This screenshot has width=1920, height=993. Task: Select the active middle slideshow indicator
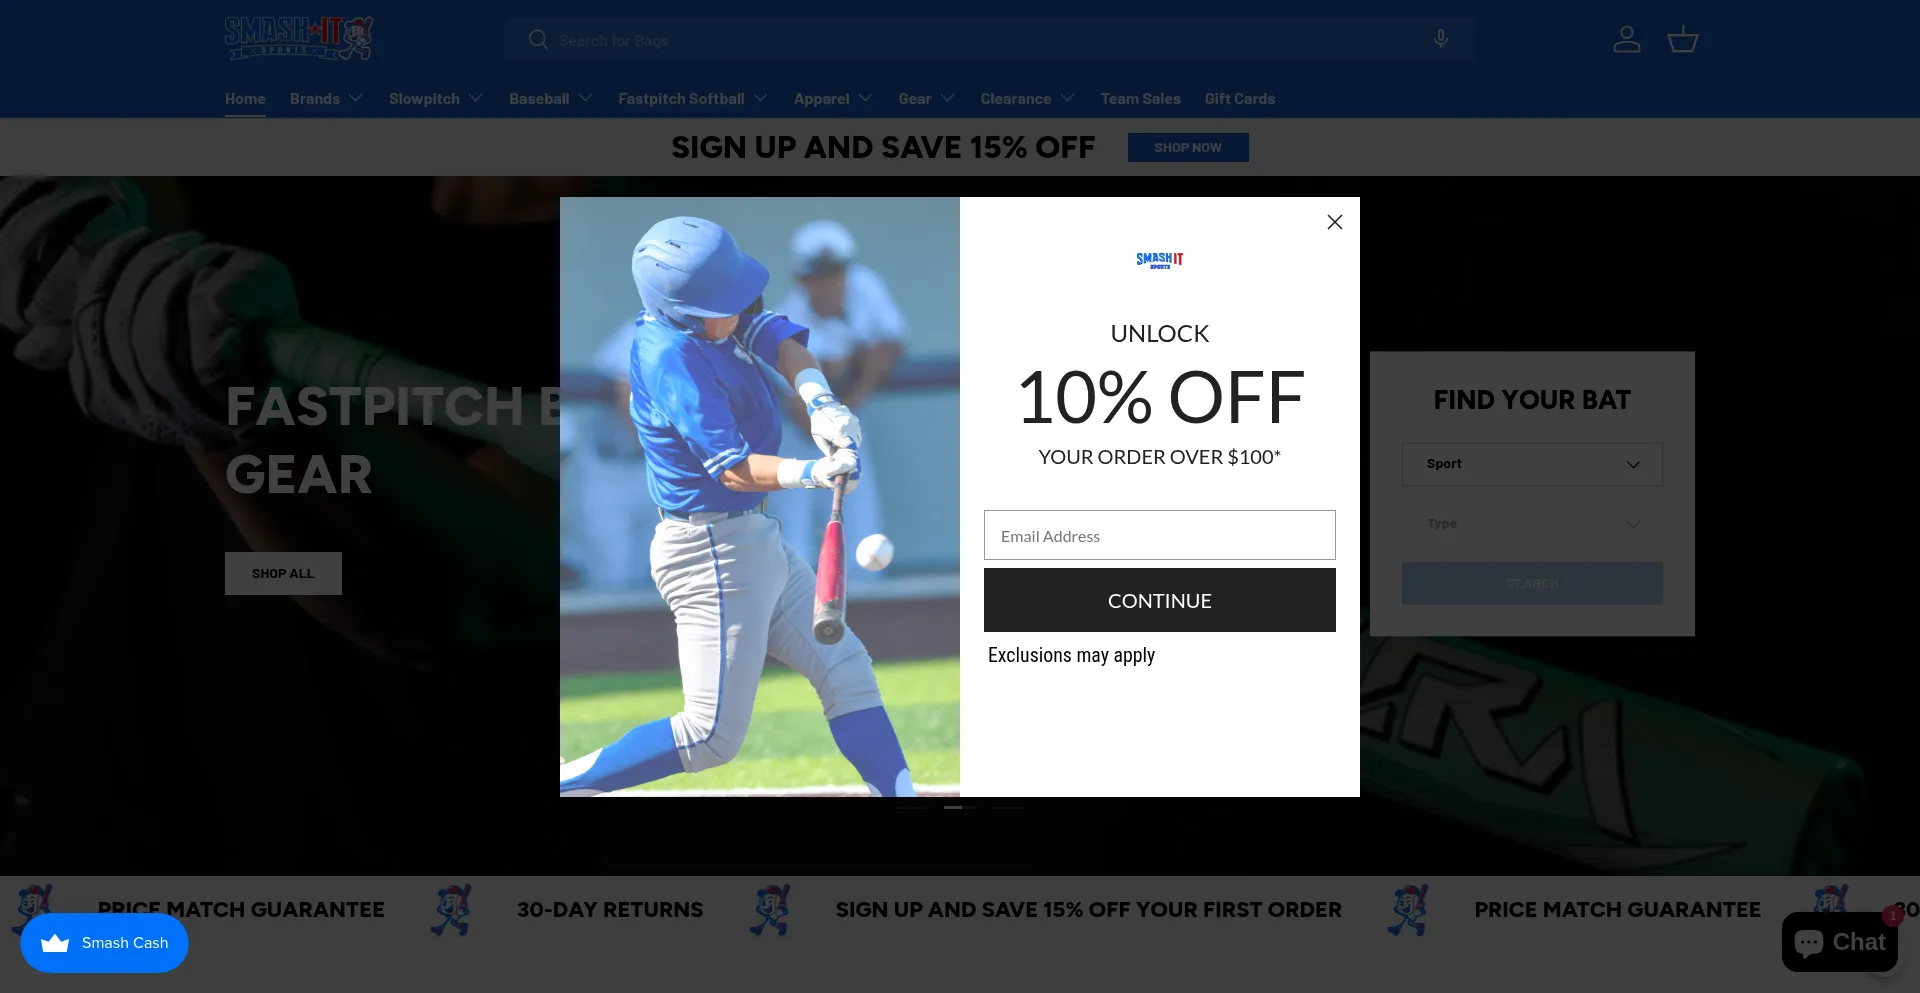coord(960,807)
